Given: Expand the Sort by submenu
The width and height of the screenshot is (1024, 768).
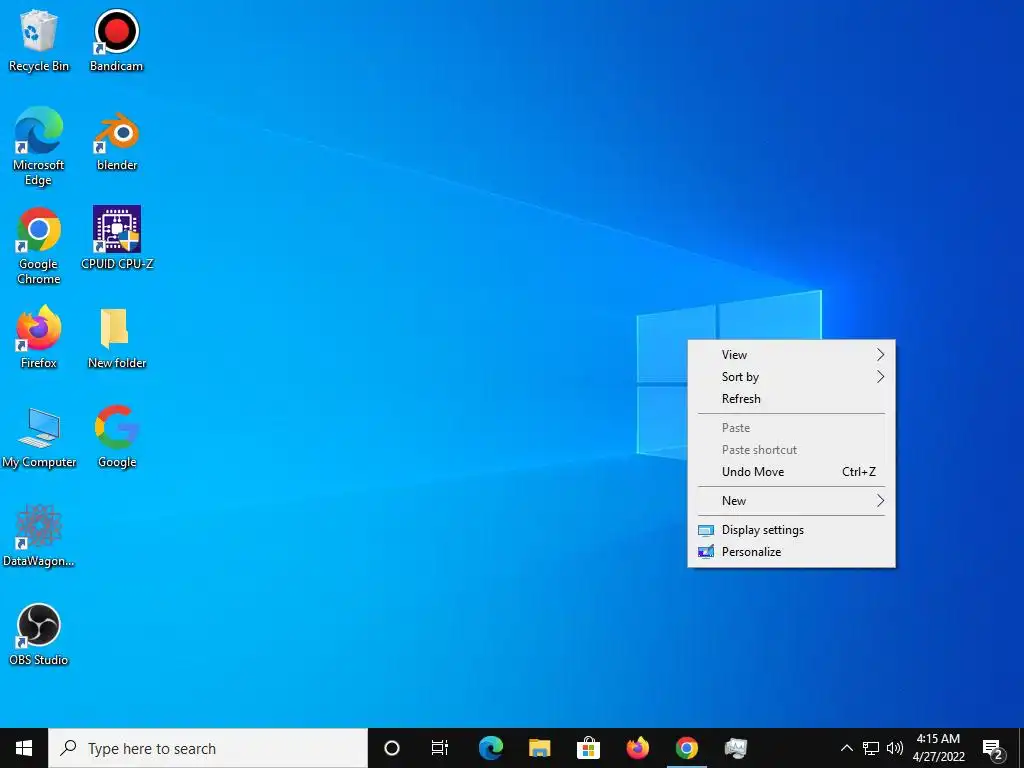Looking at the screenshot, I should click(x=792, y=377).
